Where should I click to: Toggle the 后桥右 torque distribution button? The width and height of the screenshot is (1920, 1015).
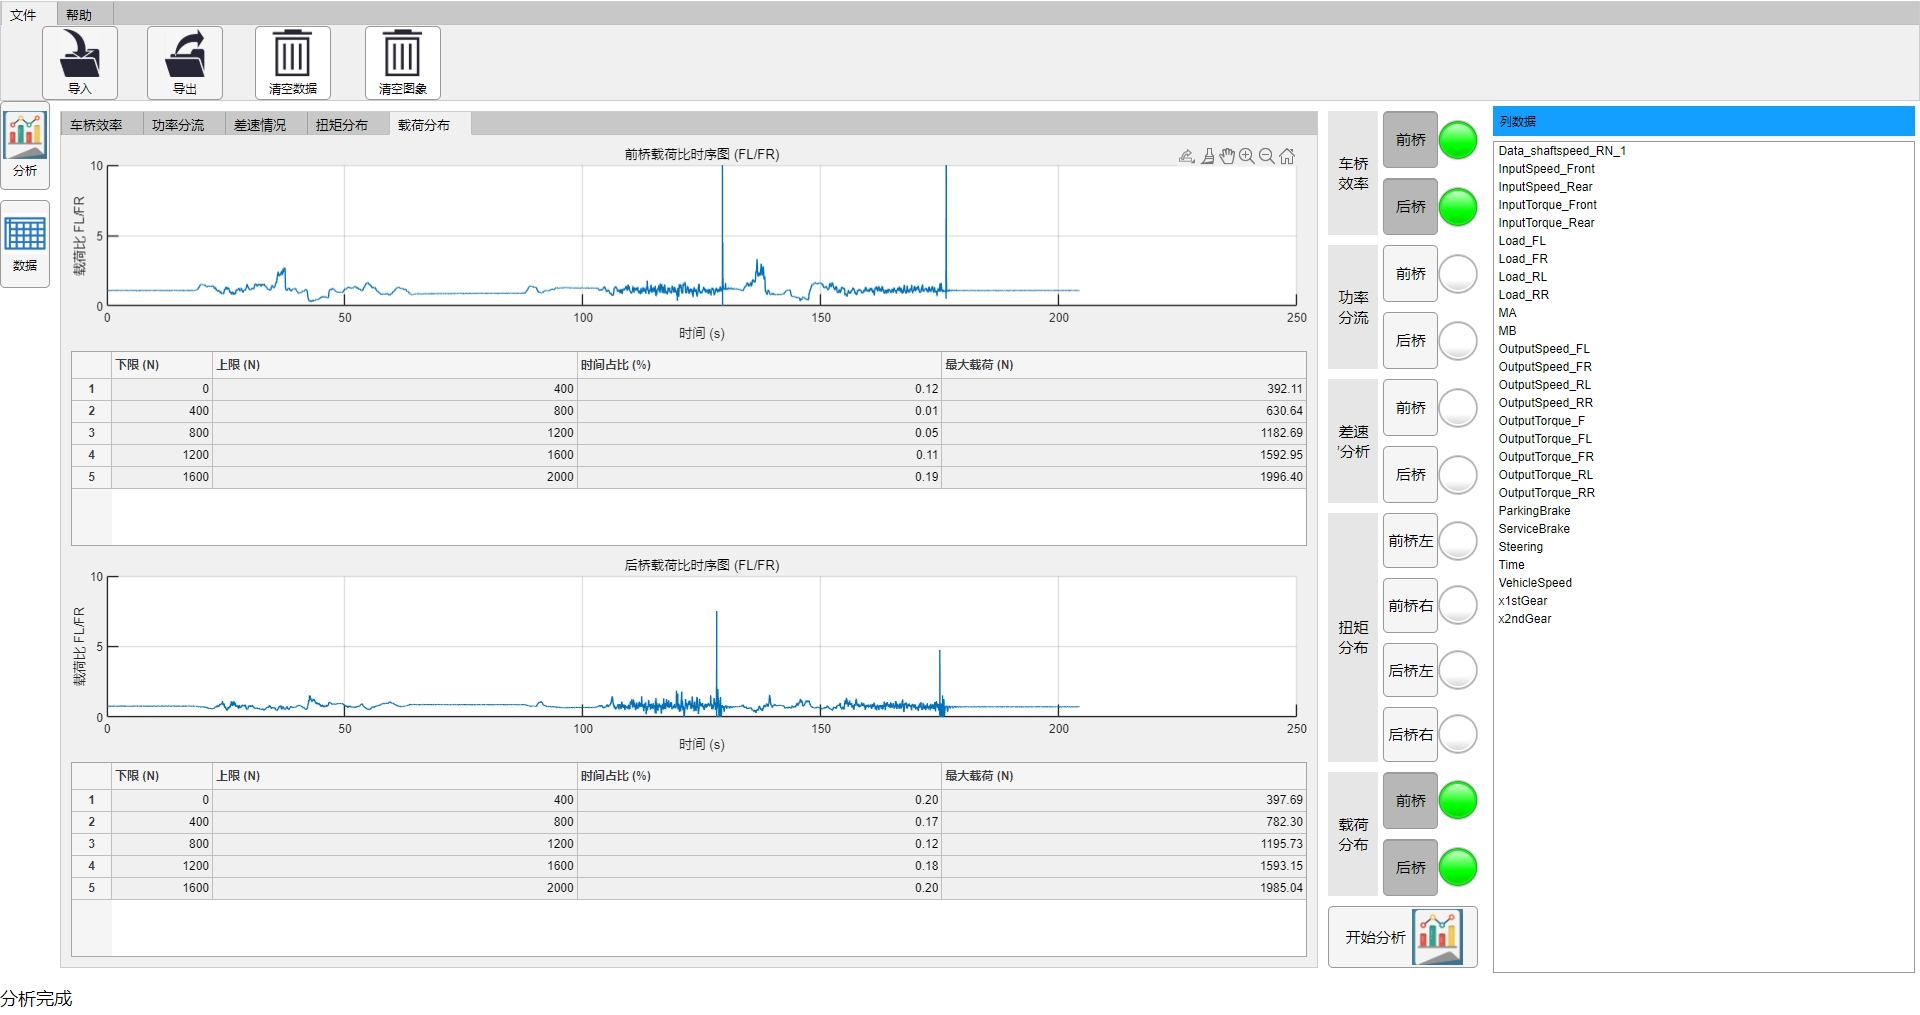(x=1410, y=735)
